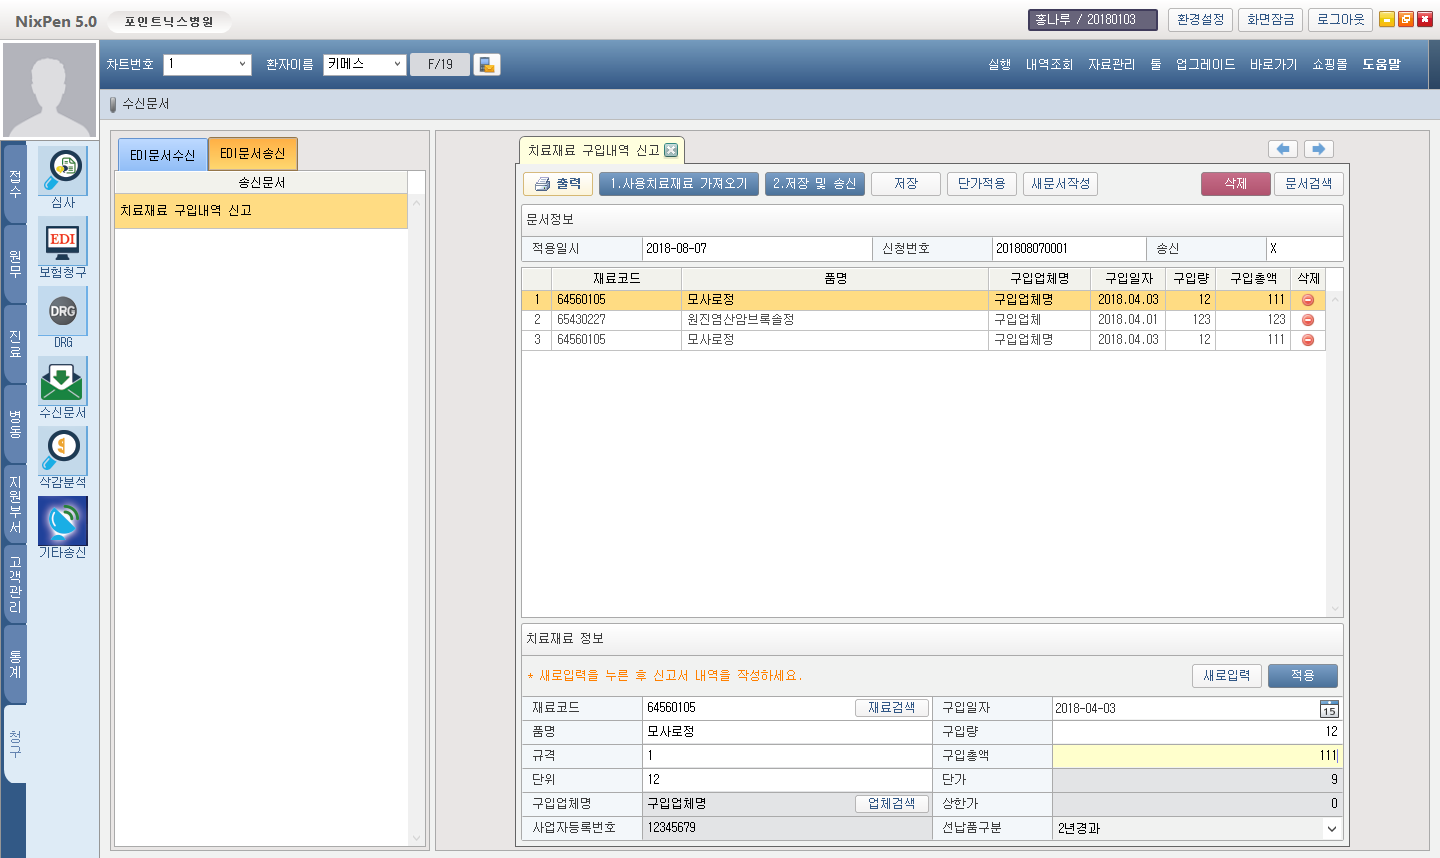Close the 치료재료 구입내역 신고 tab
The height and width of the screenshot is (858, 1440).
click(x=671, y=151)
